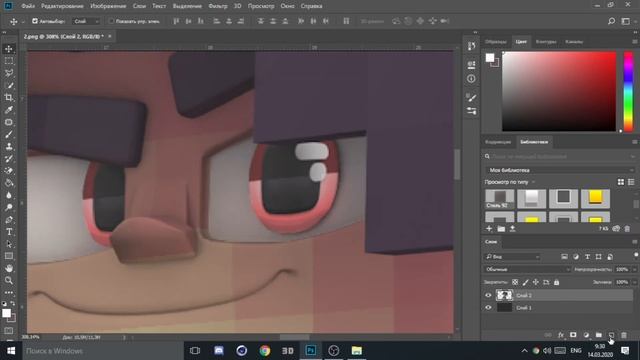The height and width of the screenshot is (360, 640).
Task: Hide layer Слой 1 with eye icon
Action: point(488,308)
